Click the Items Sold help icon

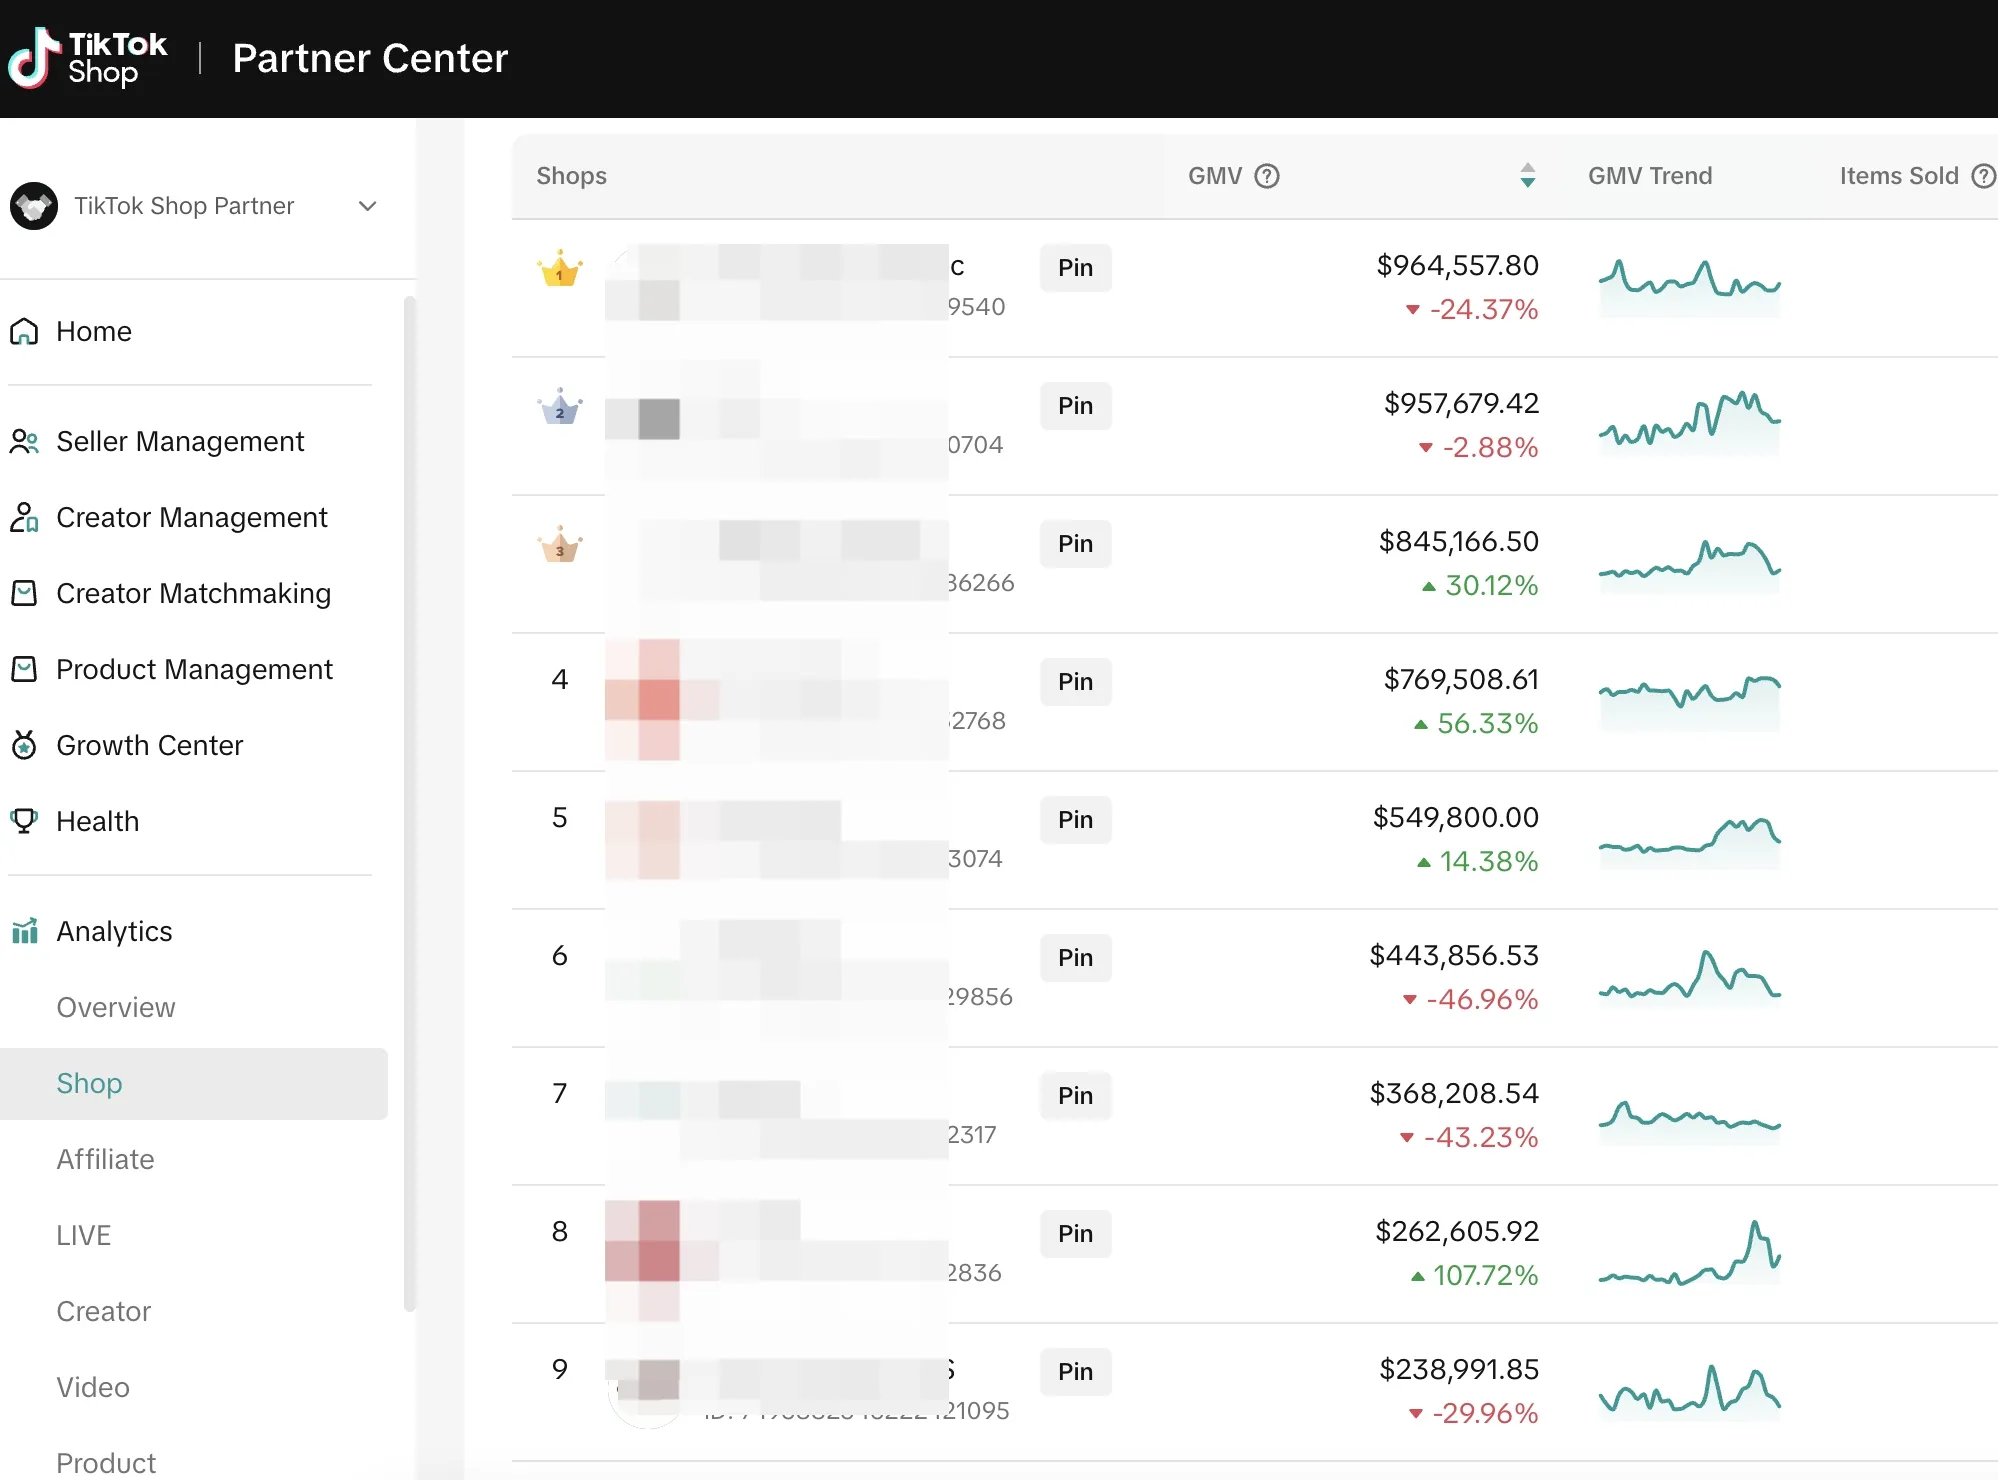click(1983, 176)
